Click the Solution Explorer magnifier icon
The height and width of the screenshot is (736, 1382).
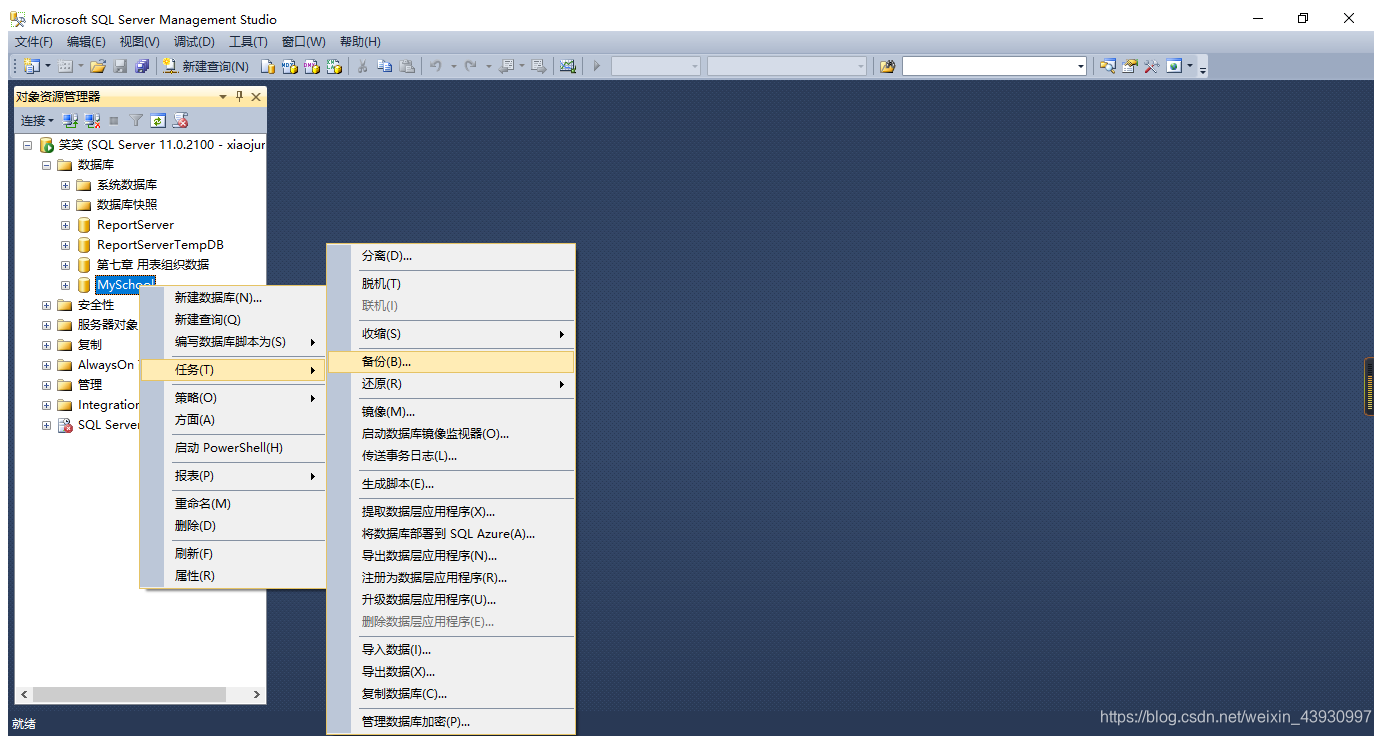[1108, 66]
